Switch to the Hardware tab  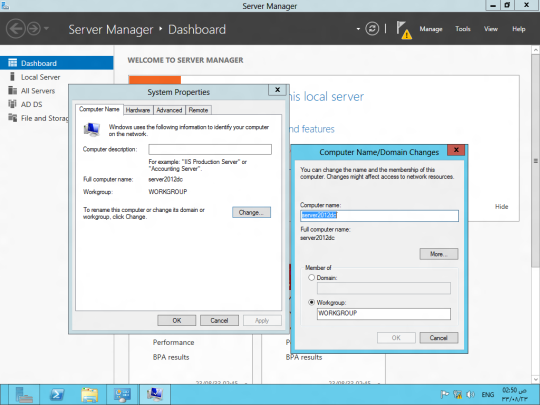pos(138,110)
